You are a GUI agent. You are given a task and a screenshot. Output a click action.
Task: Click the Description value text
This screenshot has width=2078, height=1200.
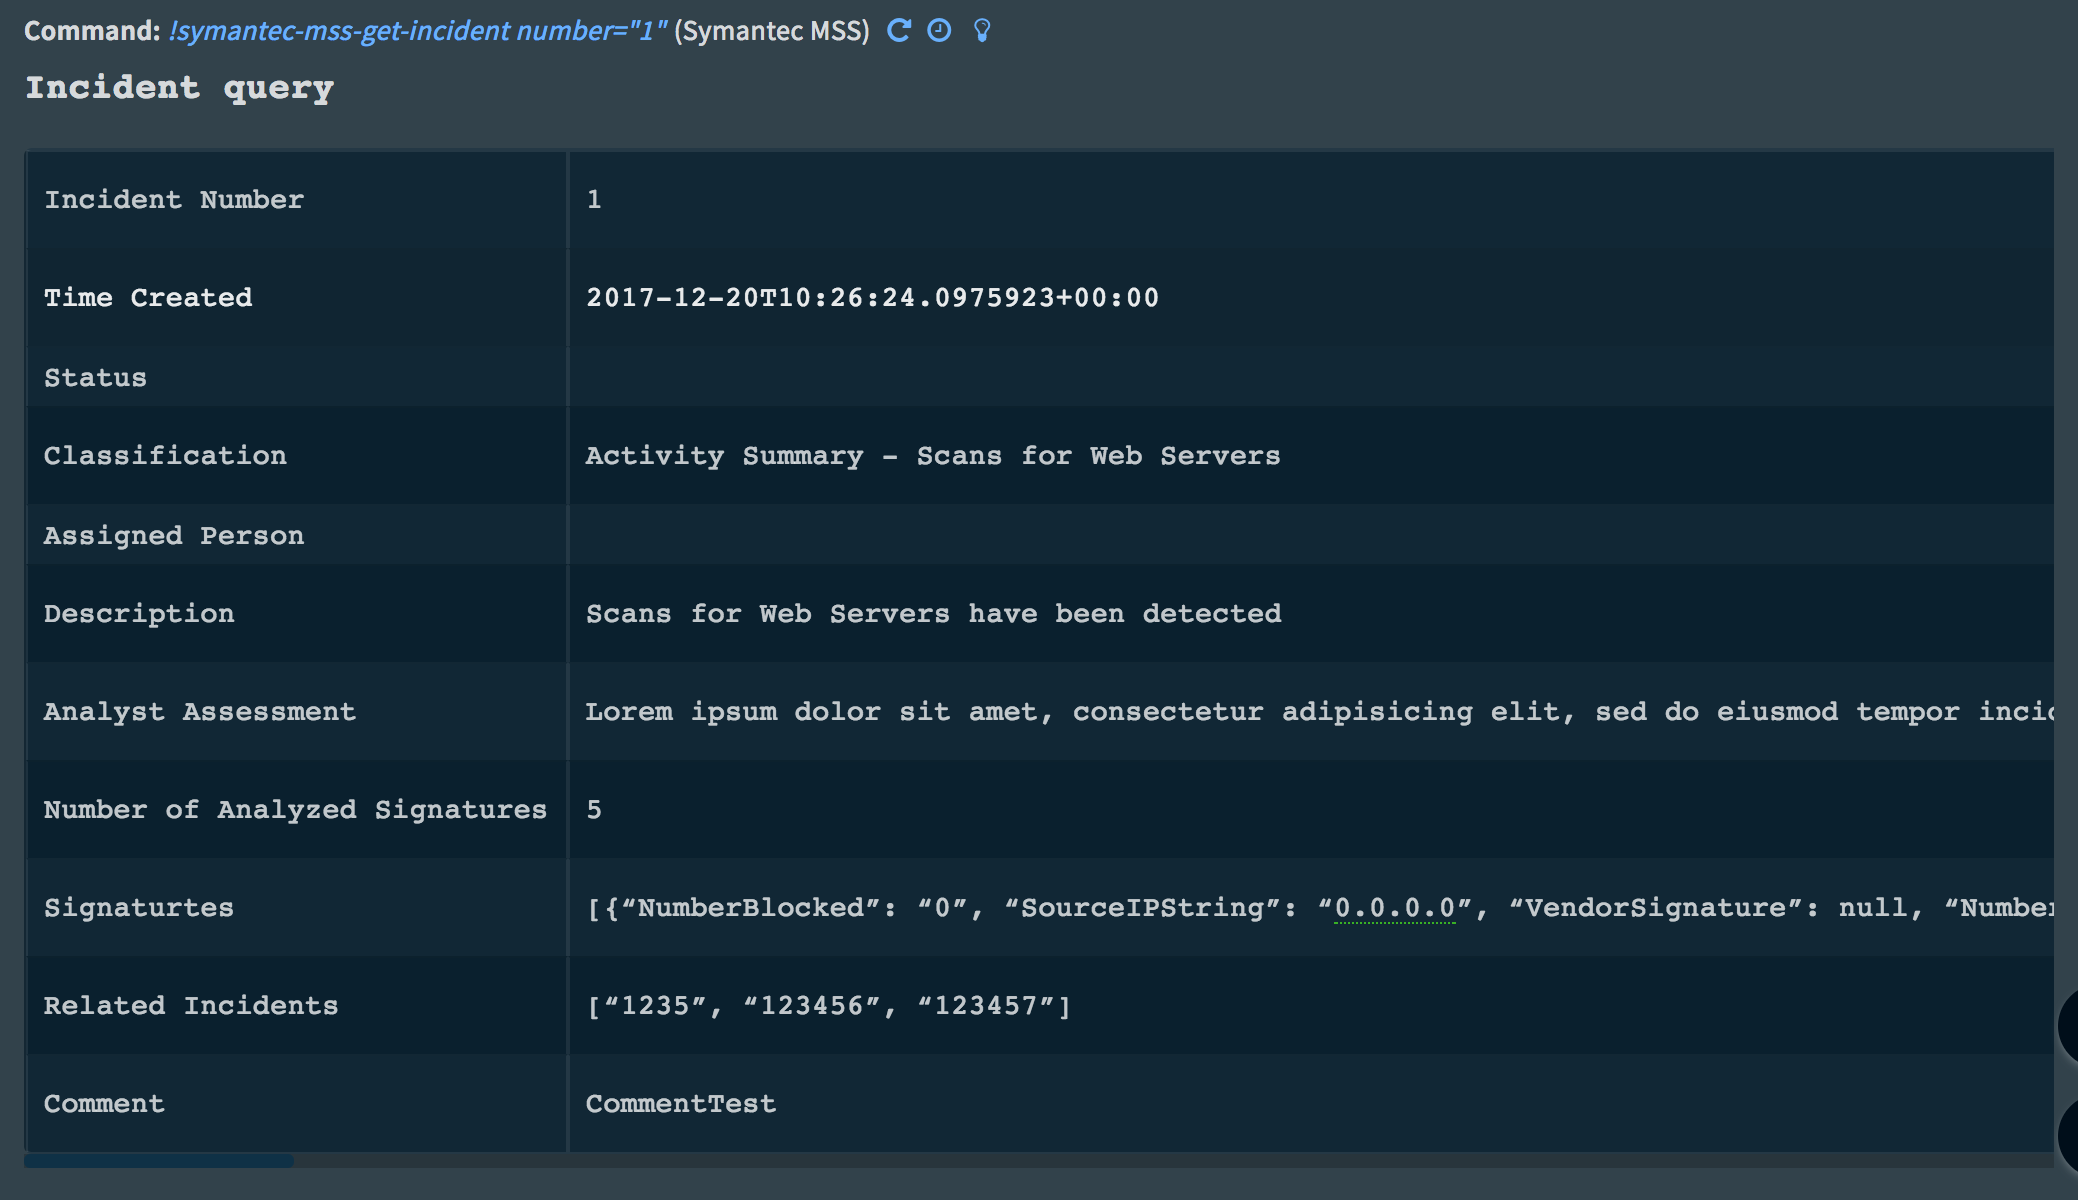pos(933,614)
